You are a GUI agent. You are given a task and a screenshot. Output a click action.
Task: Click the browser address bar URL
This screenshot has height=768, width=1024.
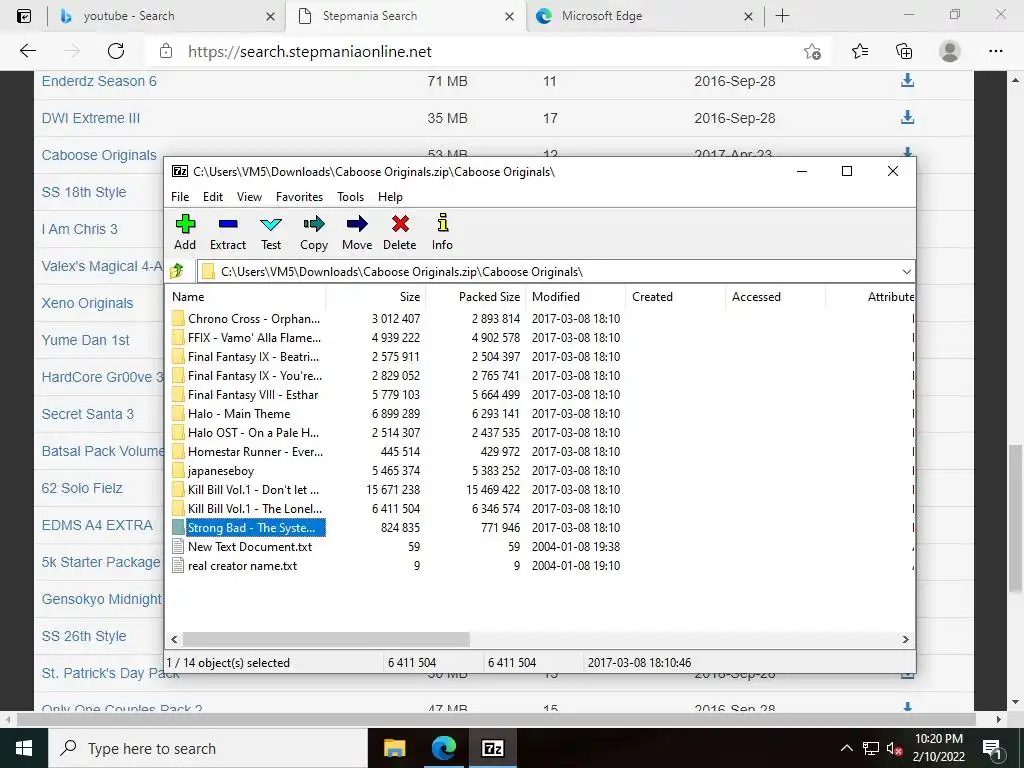coord(310,52)
